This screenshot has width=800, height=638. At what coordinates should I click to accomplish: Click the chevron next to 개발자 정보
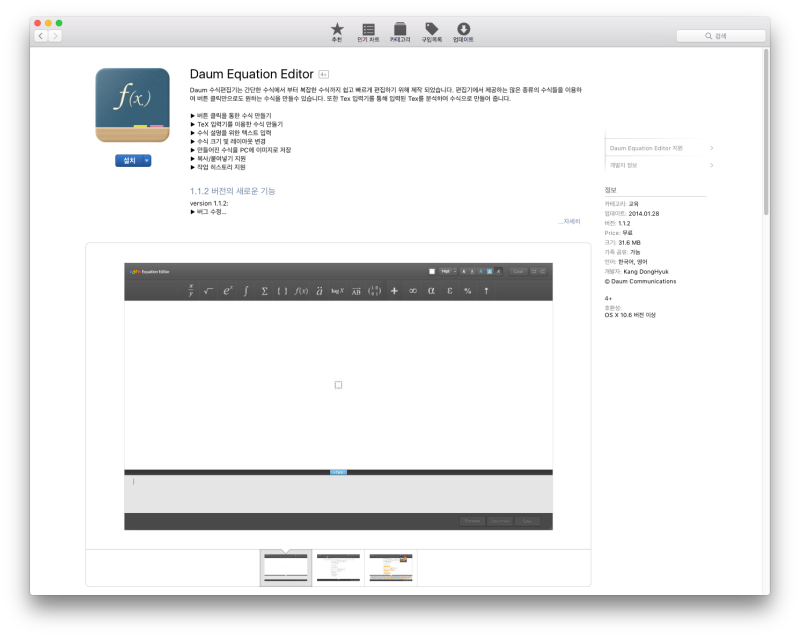tap(711, 165)
